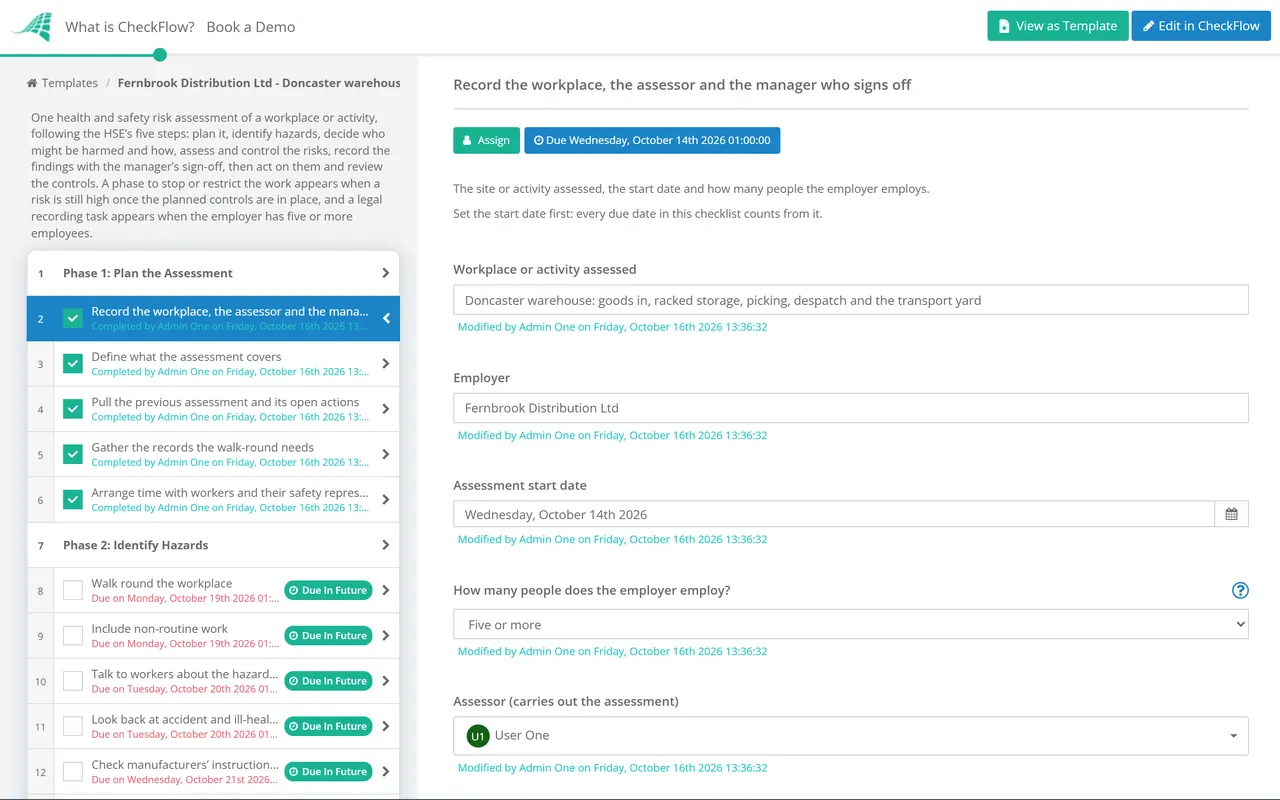This screenshot has height=800, width=1280.
Task: Click the Assign button
Action: (486, 140)
